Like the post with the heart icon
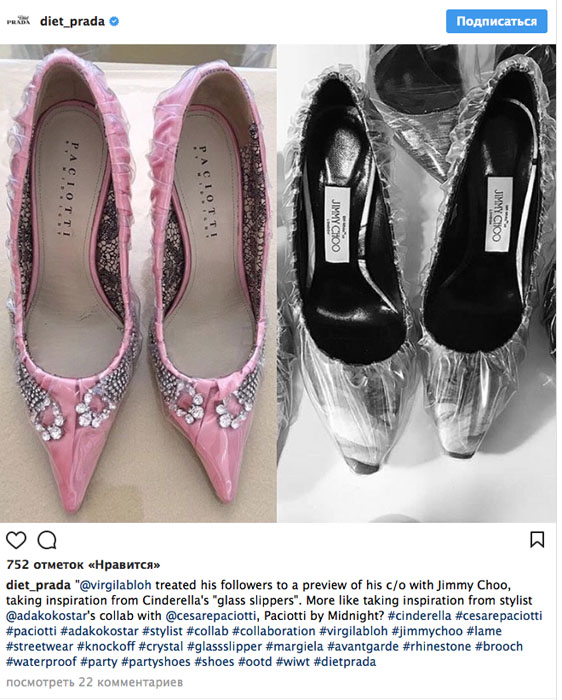Image resolution: width=562 pixels, height=700 pixels. point(16,540)
